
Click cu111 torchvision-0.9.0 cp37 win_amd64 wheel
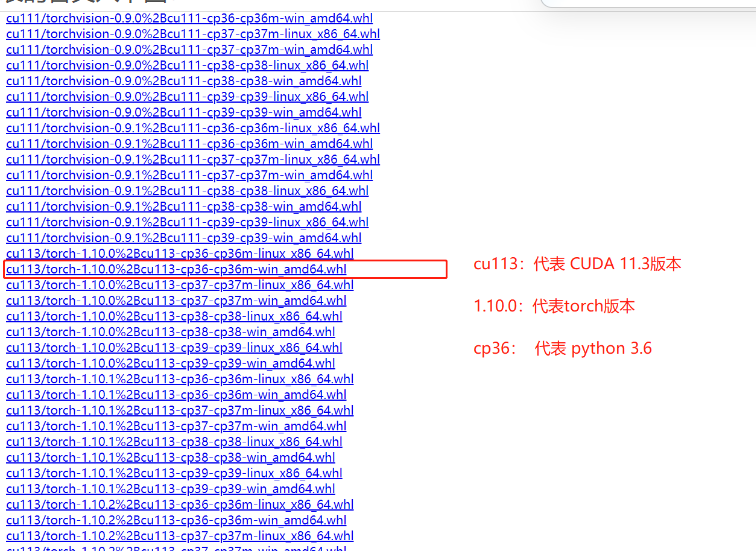[189, 50]
